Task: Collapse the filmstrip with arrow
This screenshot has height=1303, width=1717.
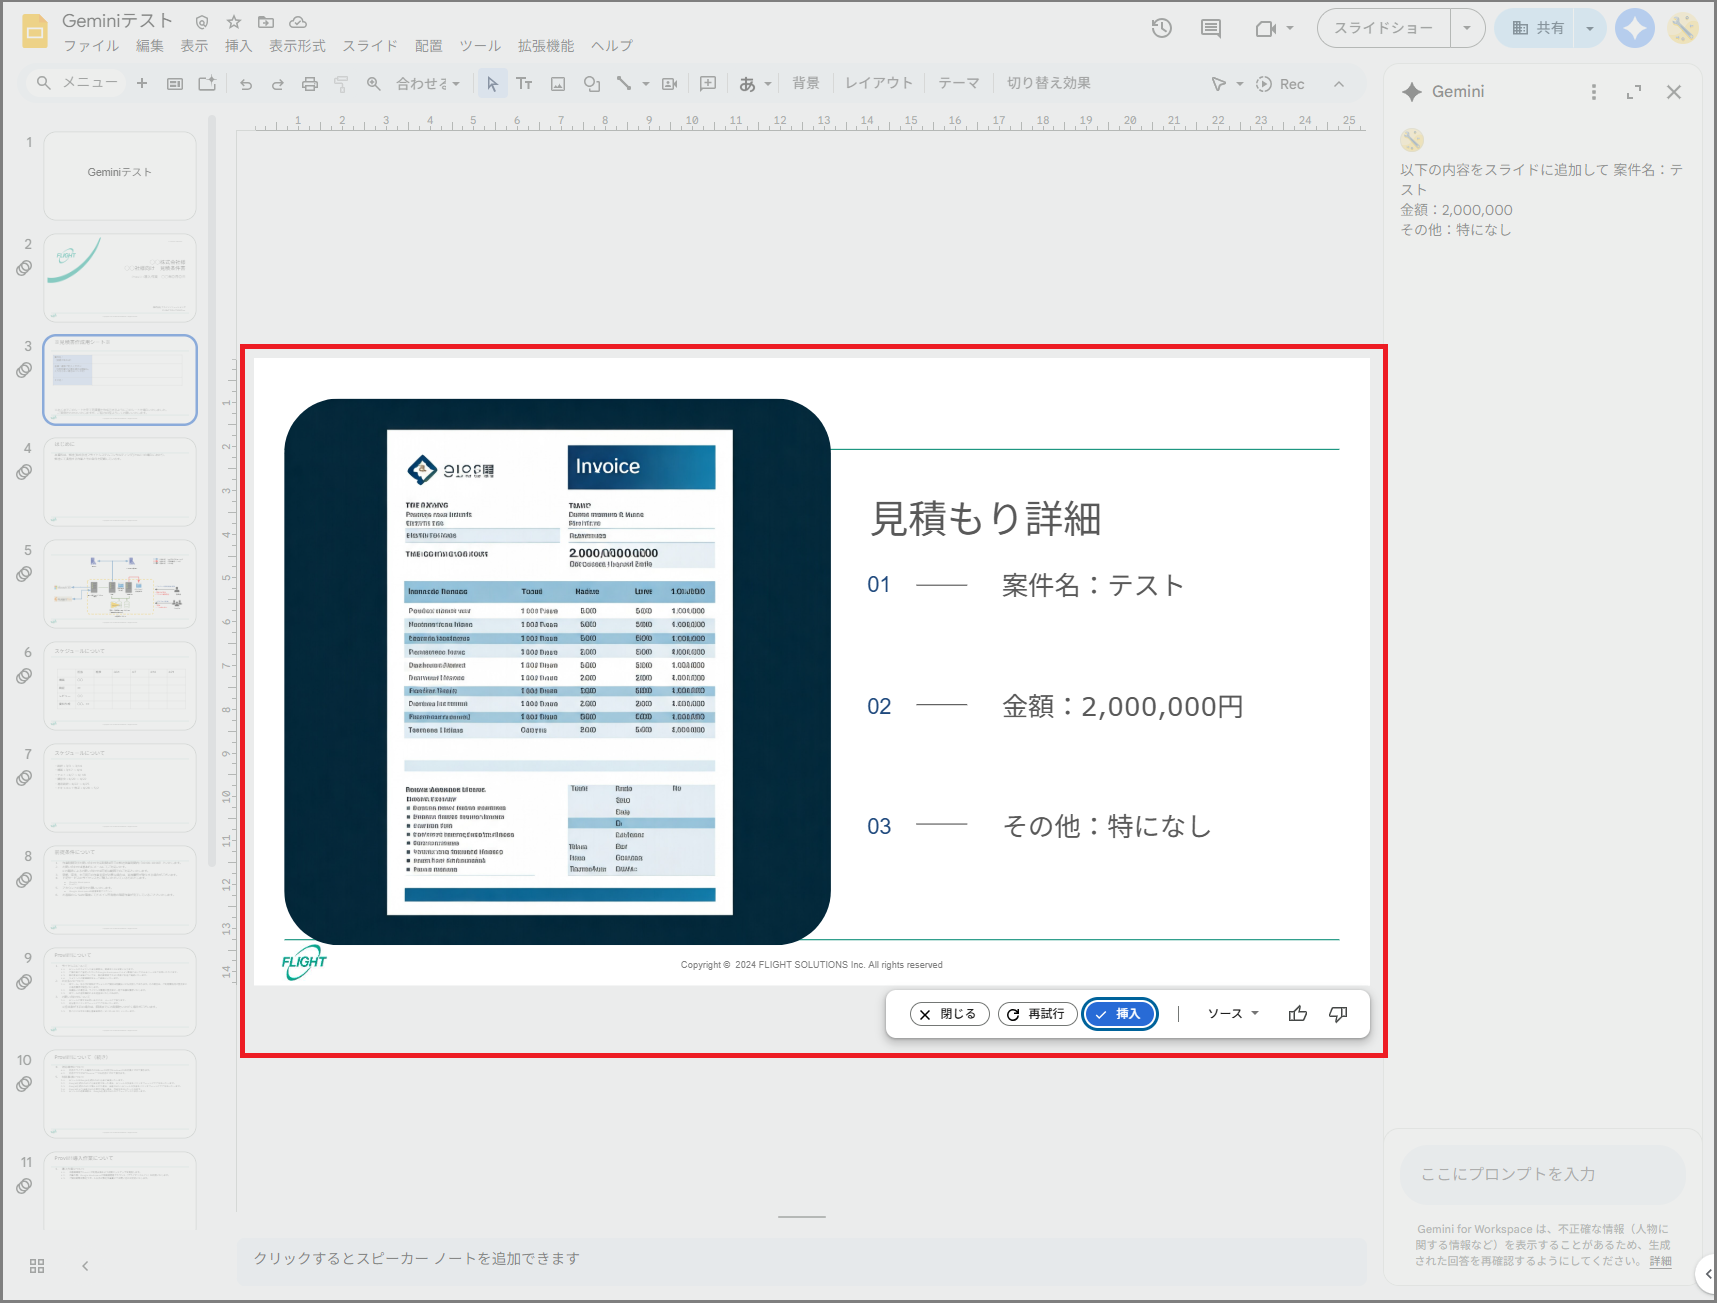Action: (85, 1266)
